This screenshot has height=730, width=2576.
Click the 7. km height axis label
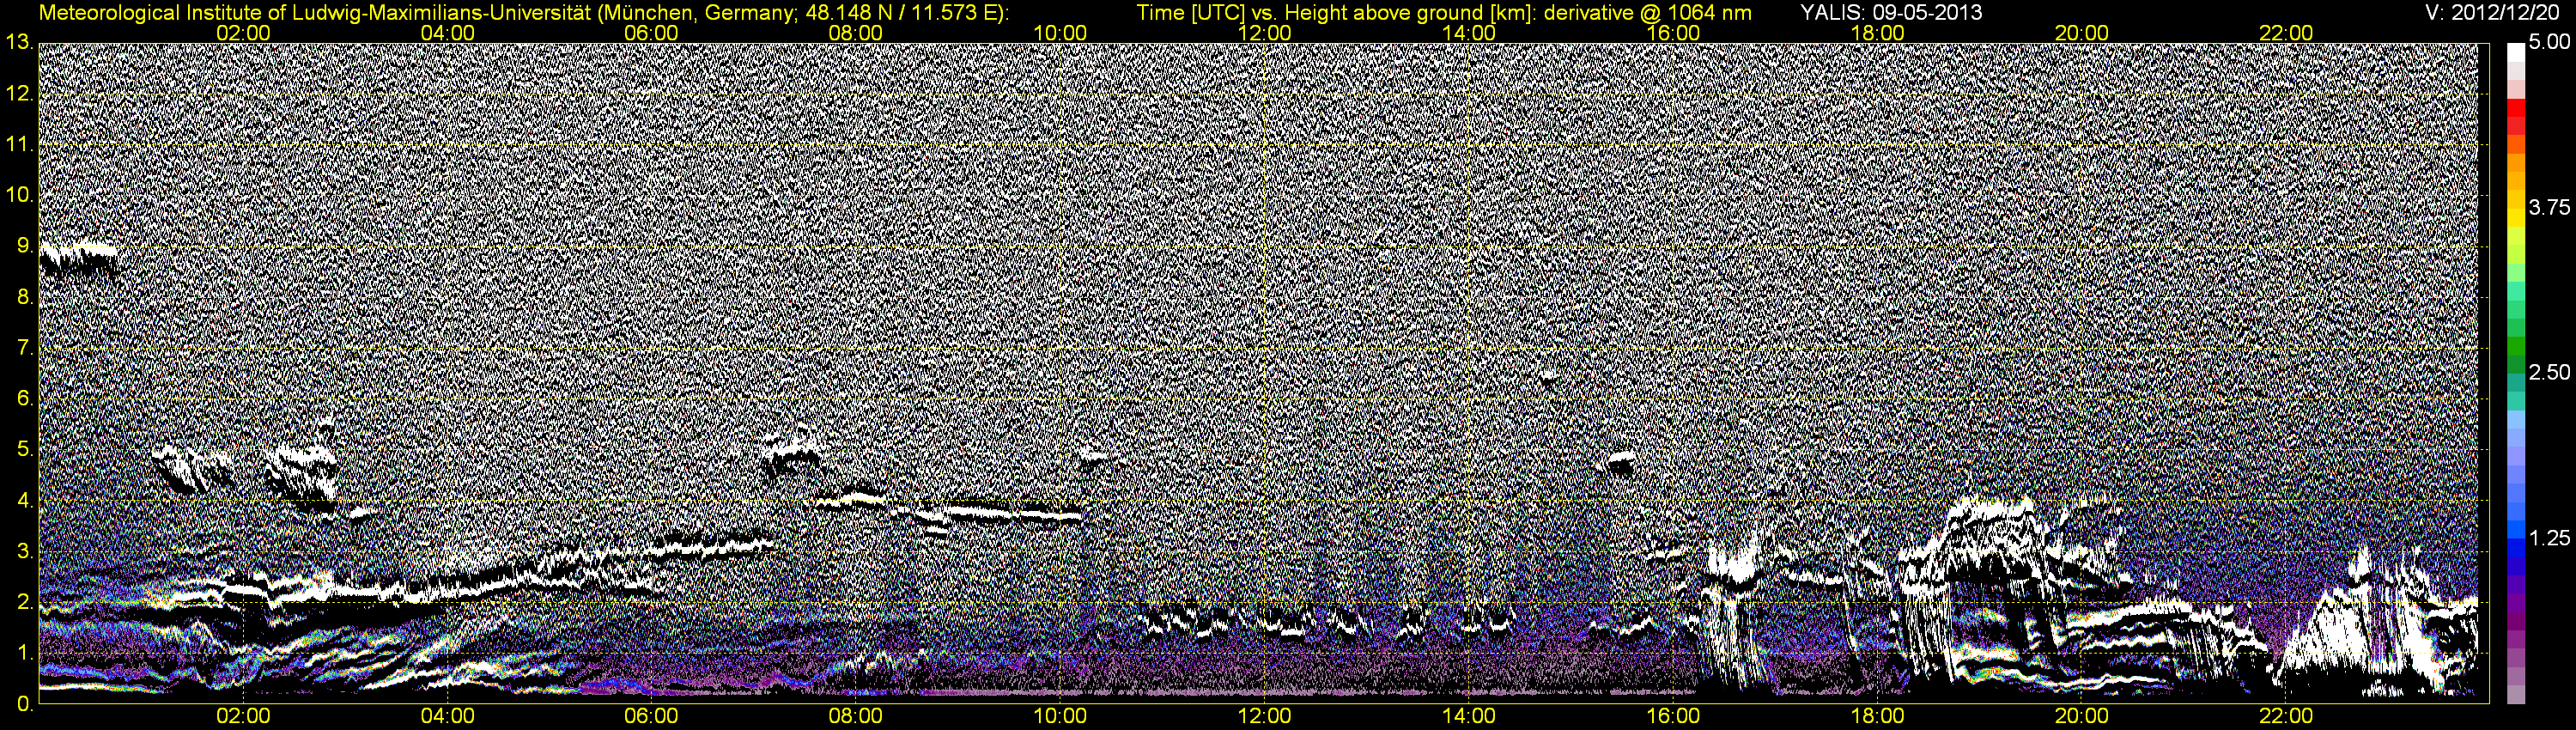[x=25, y=348]
